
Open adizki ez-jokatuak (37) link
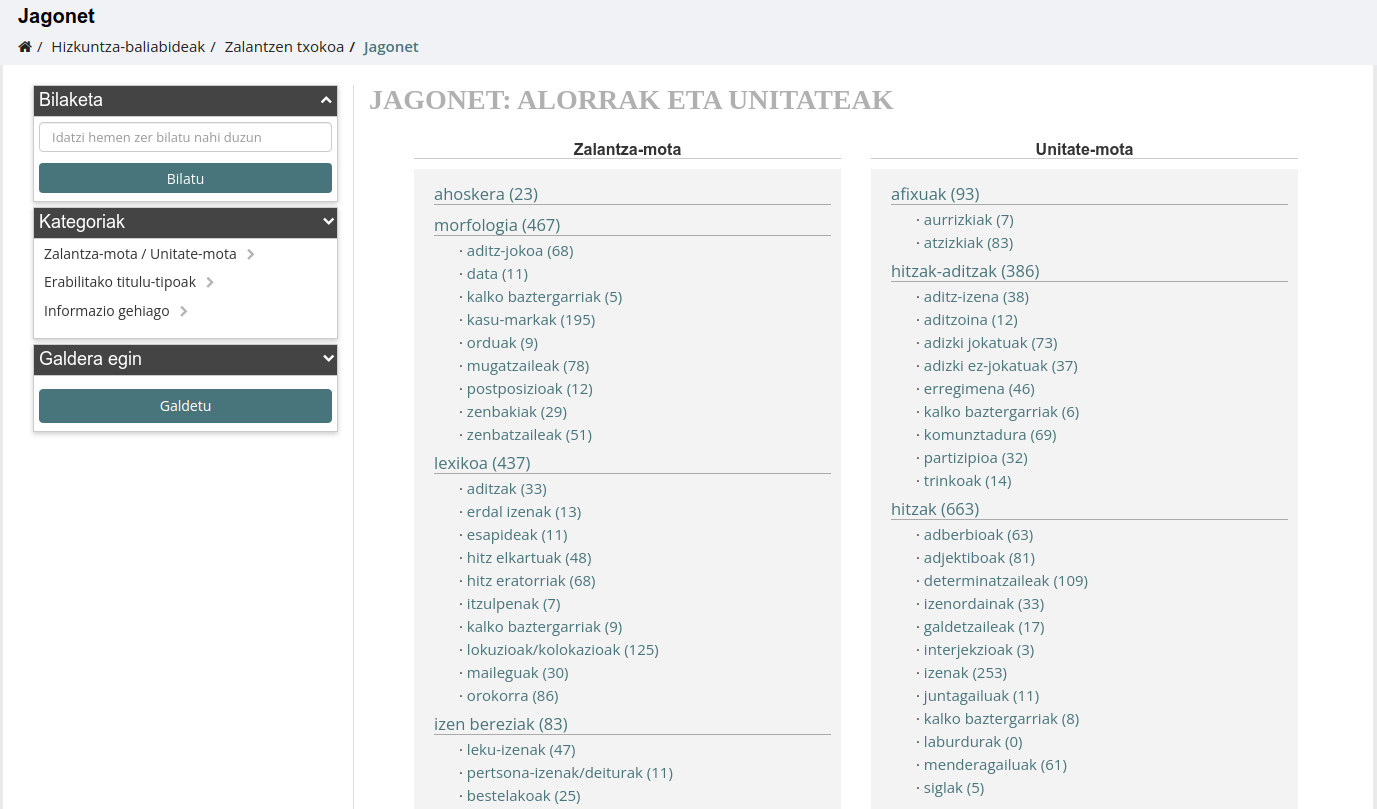[1001, 366]
